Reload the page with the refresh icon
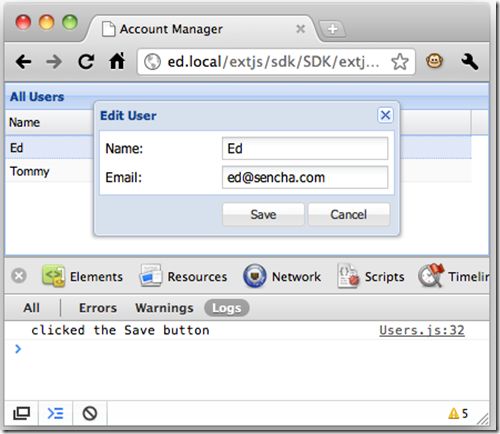This screenshot has width=500, height=434. (x=86, y=62)
